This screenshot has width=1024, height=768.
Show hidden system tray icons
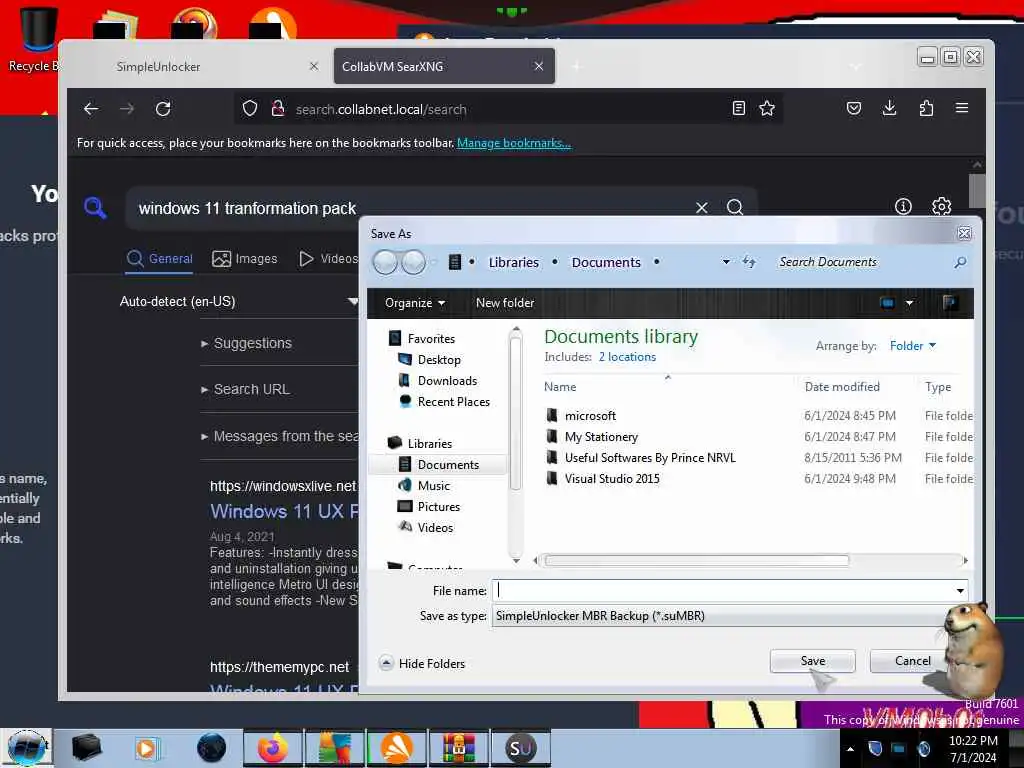(x=850, y=749)
